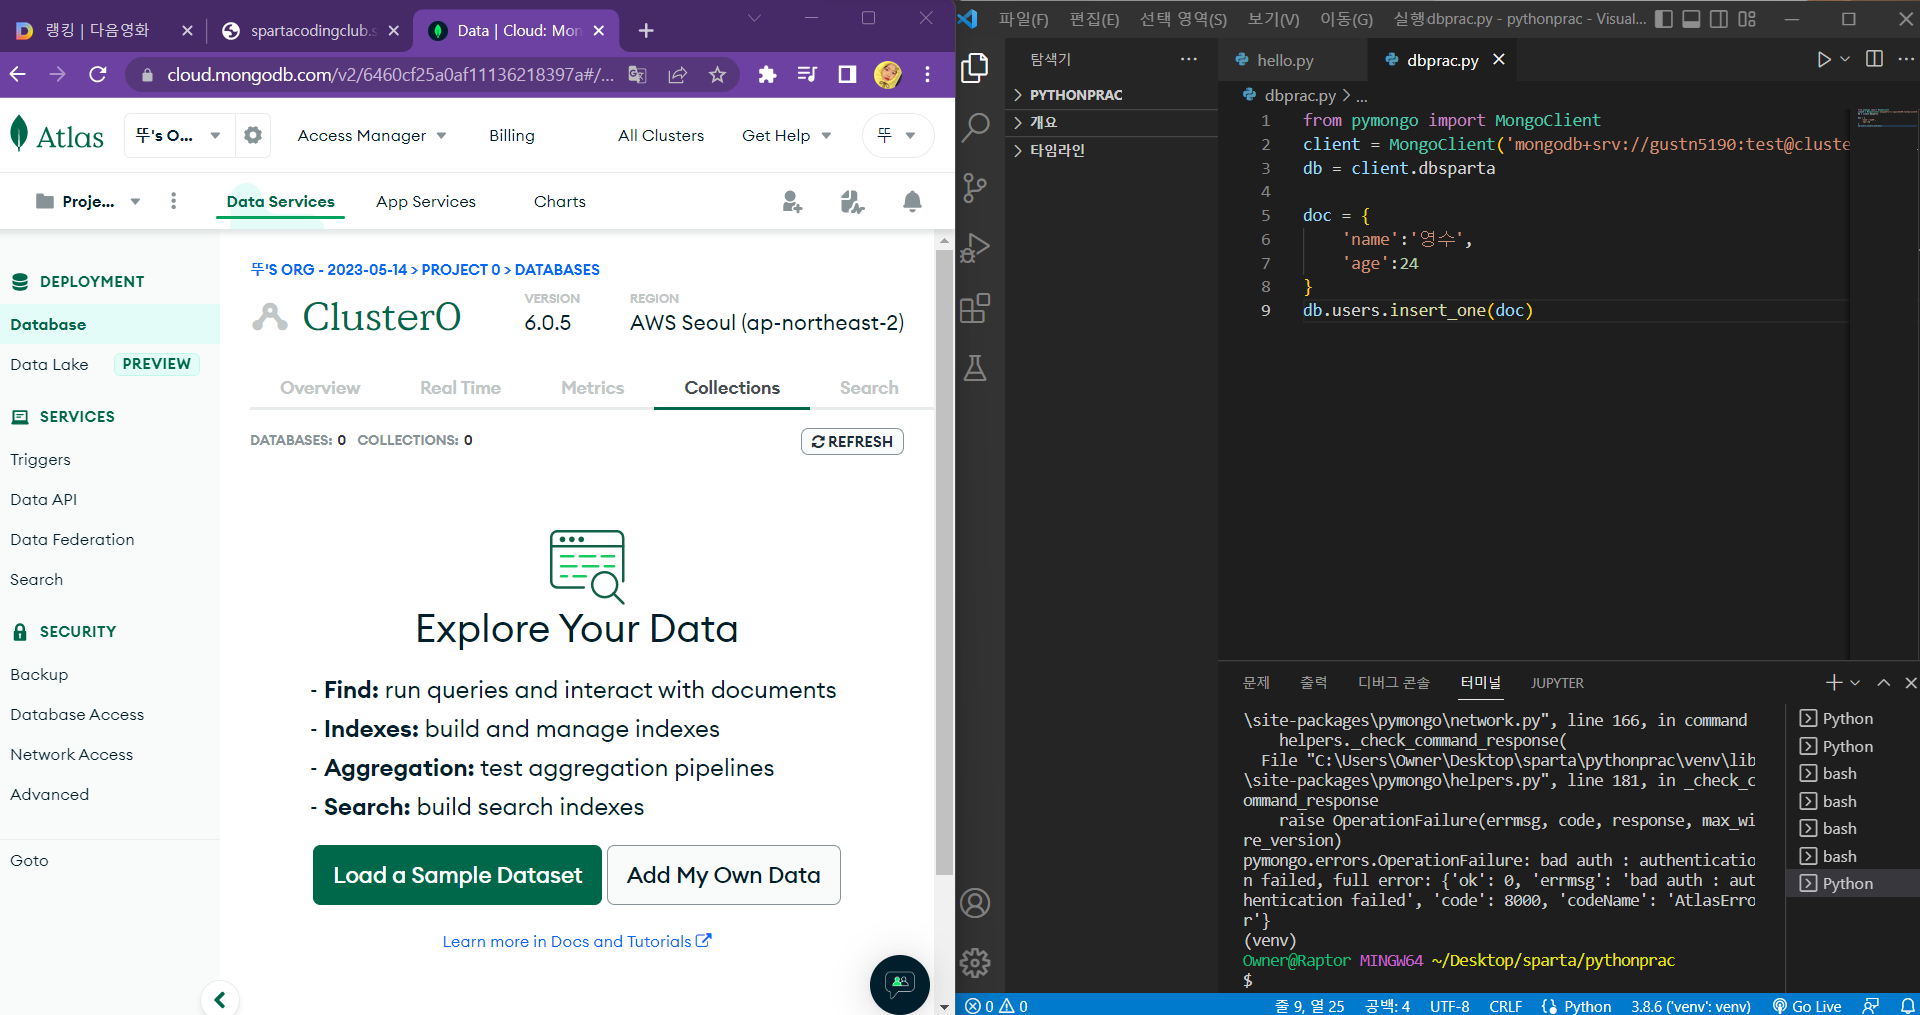The image size is (1920, 1015).
Task: Maximize the terminal panel size
Action: pos(1883,683)
